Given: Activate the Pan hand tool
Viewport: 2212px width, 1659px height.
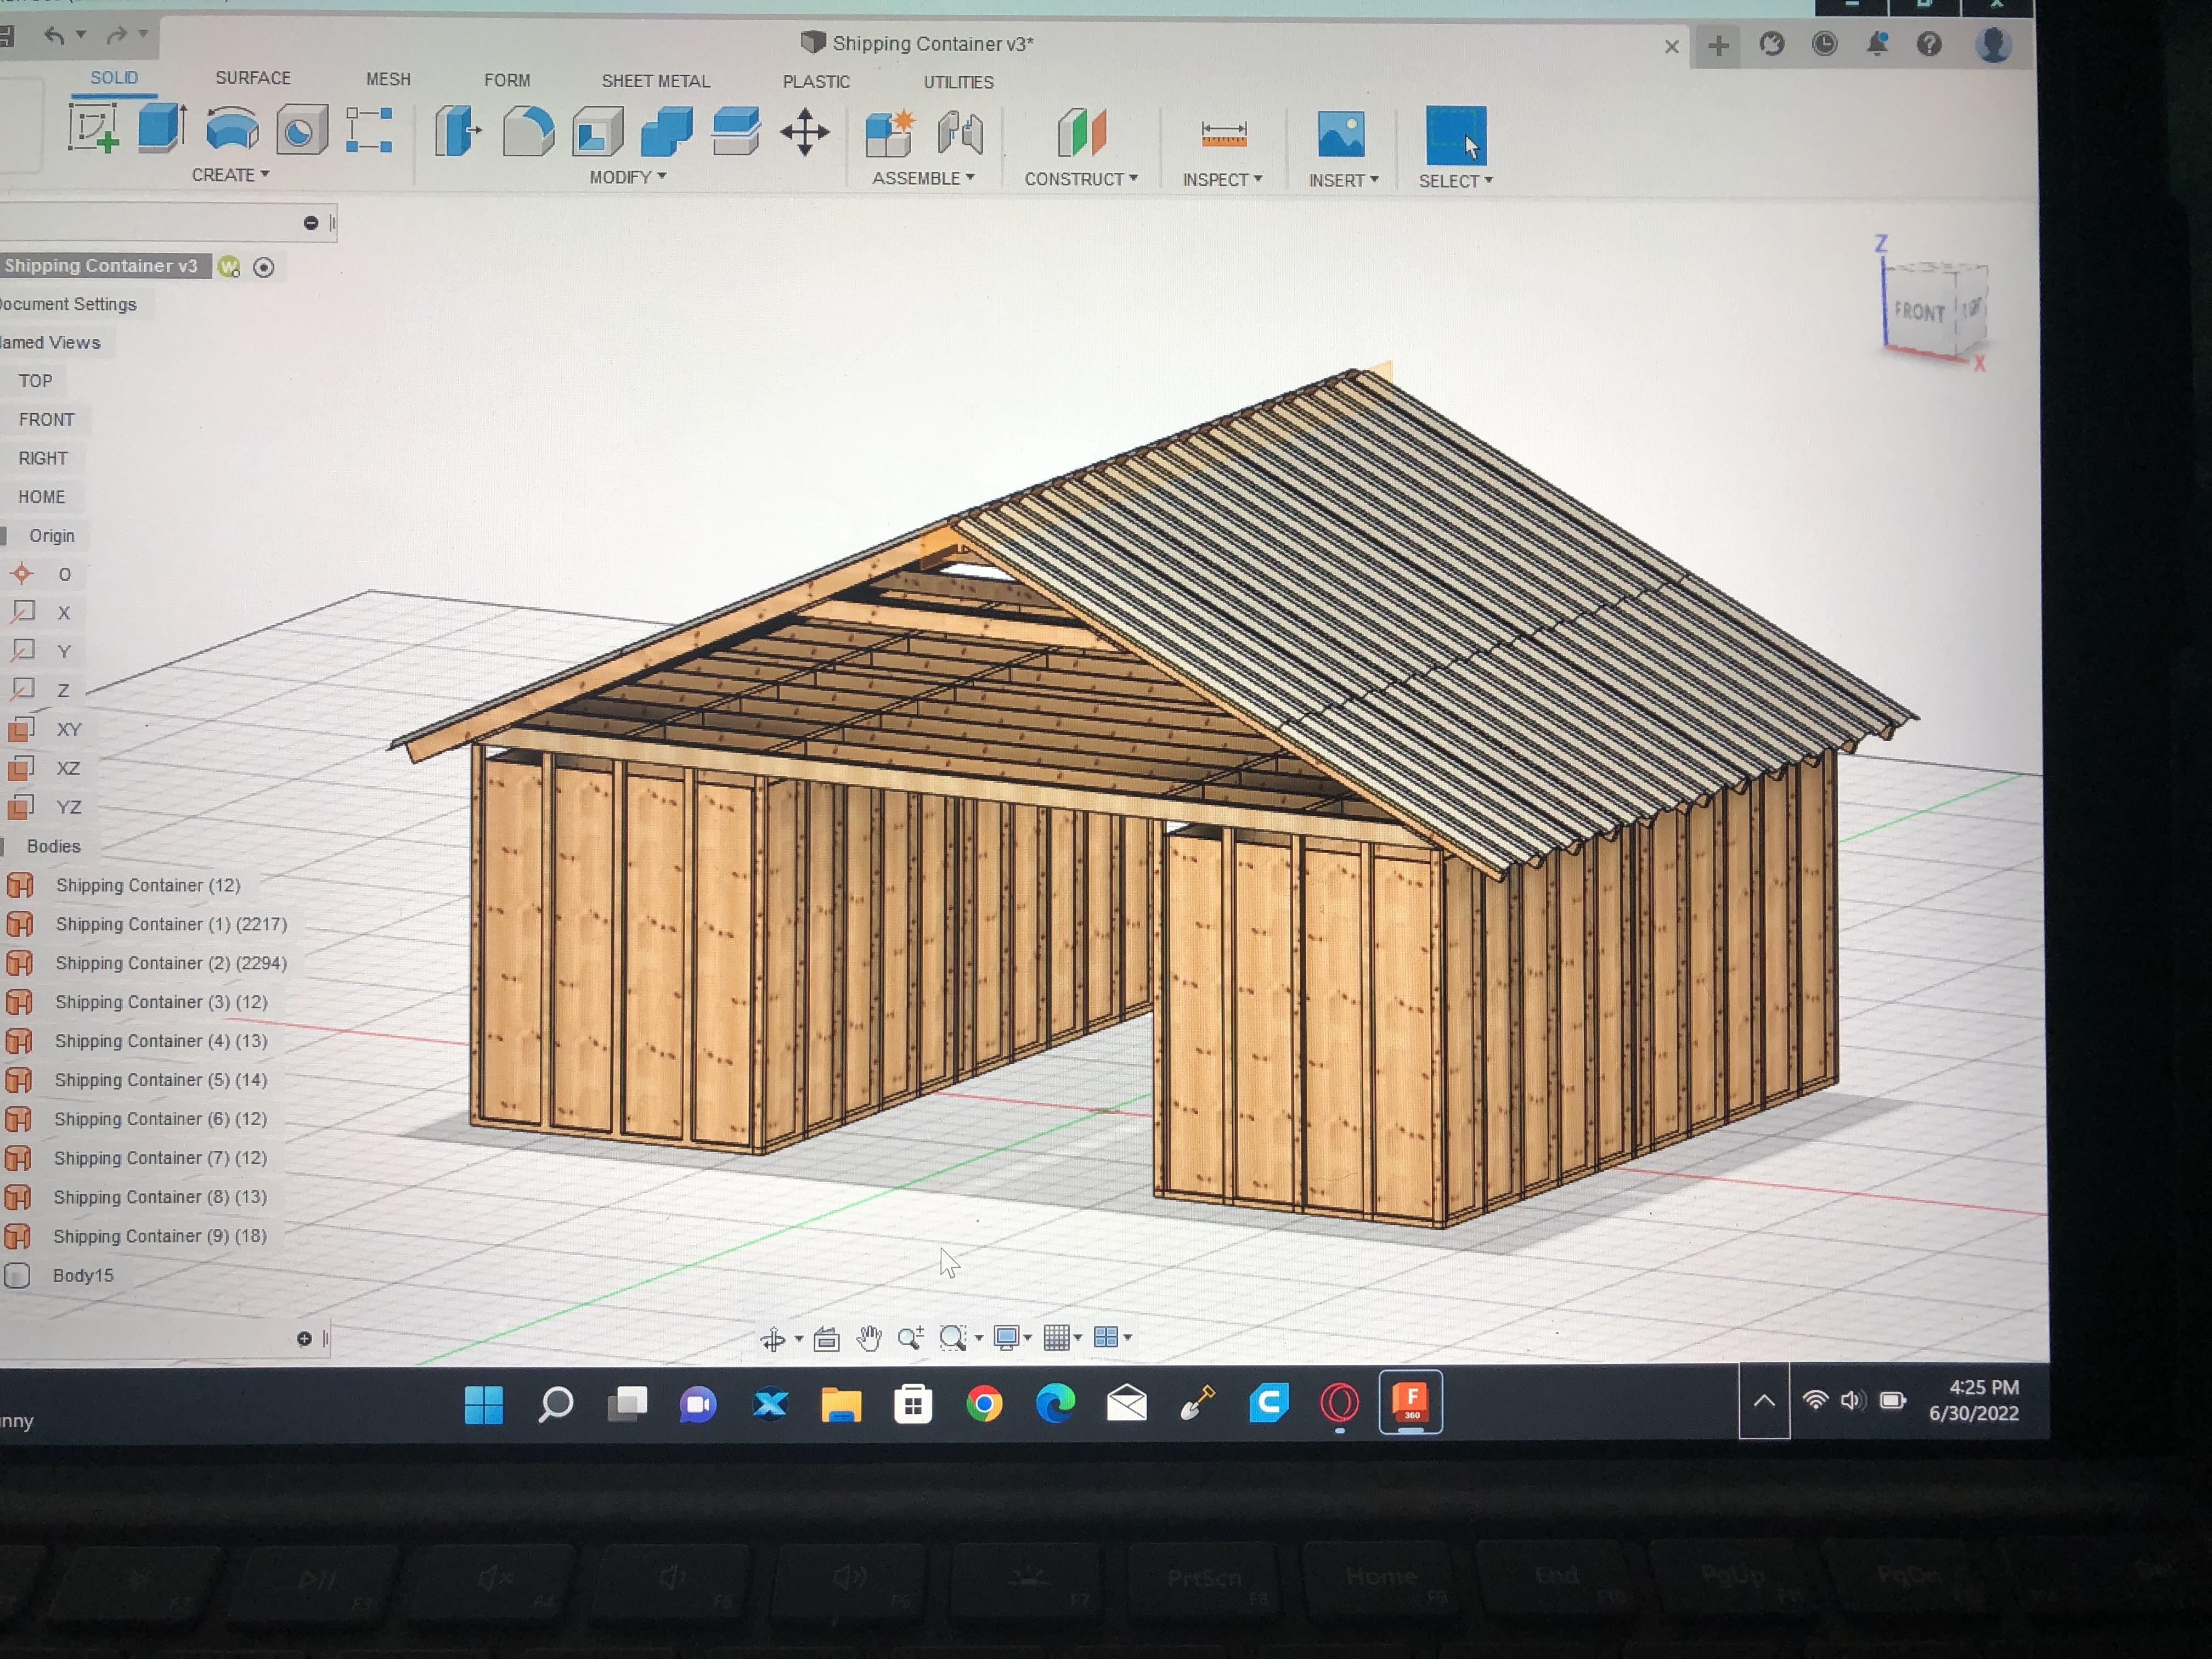Looking at the screenshot, I should point(868,1338).
